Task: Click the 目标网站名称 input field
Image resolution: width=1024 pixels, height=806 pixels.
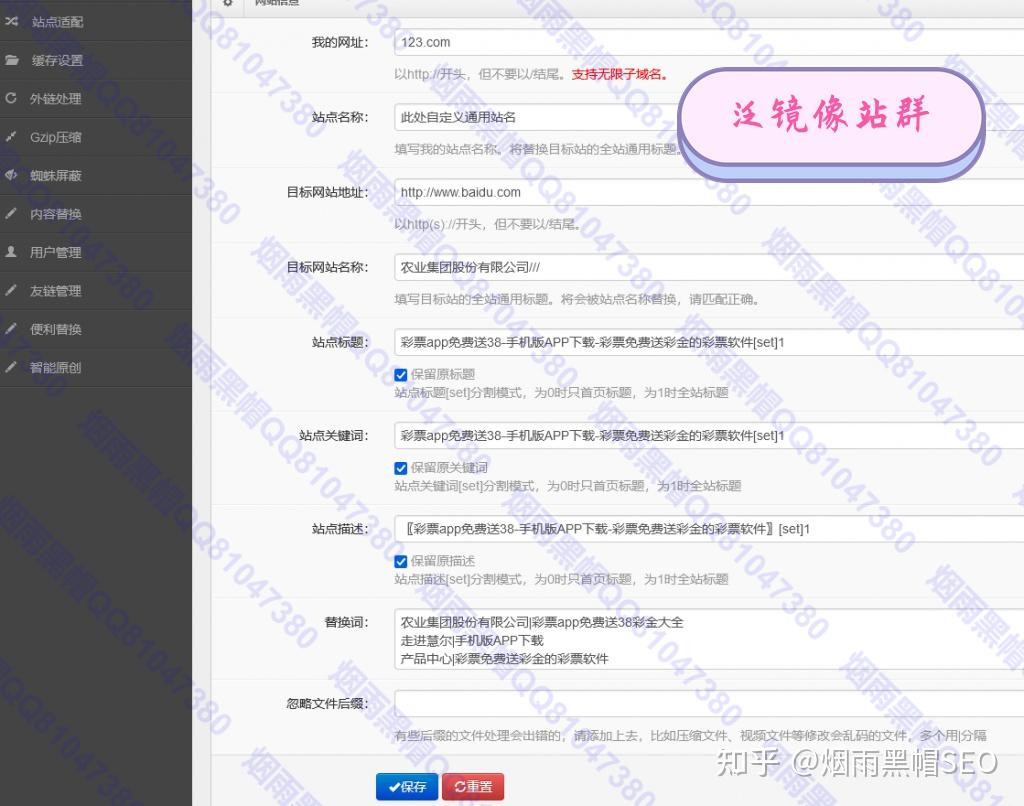Action: 709,267
